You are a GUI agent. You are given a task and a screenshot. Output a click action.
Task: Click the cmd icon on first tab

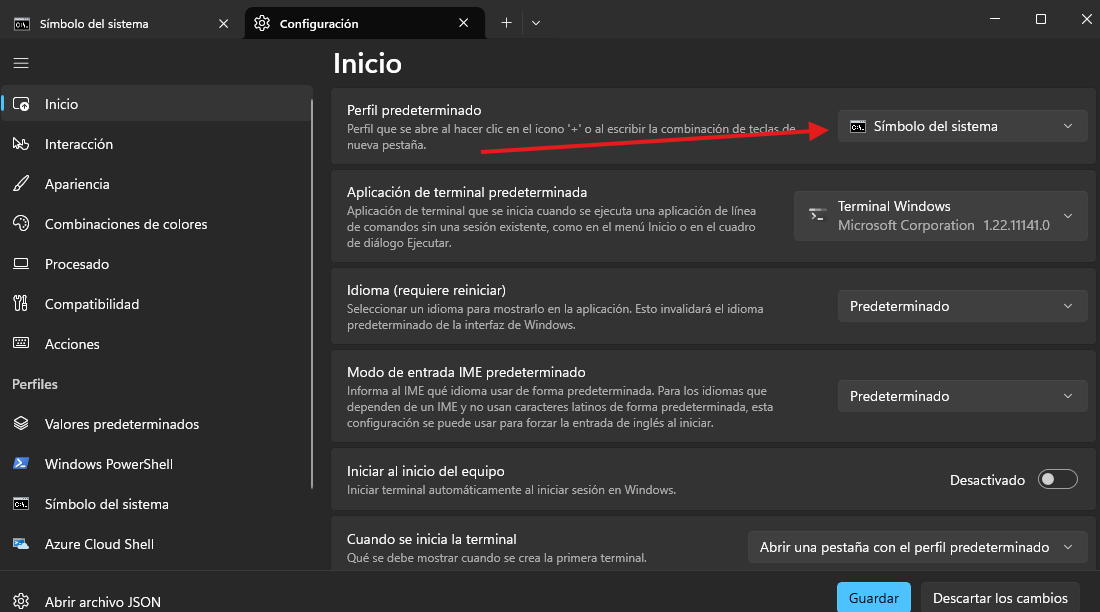pyautogui.click(x=22, y=24)
